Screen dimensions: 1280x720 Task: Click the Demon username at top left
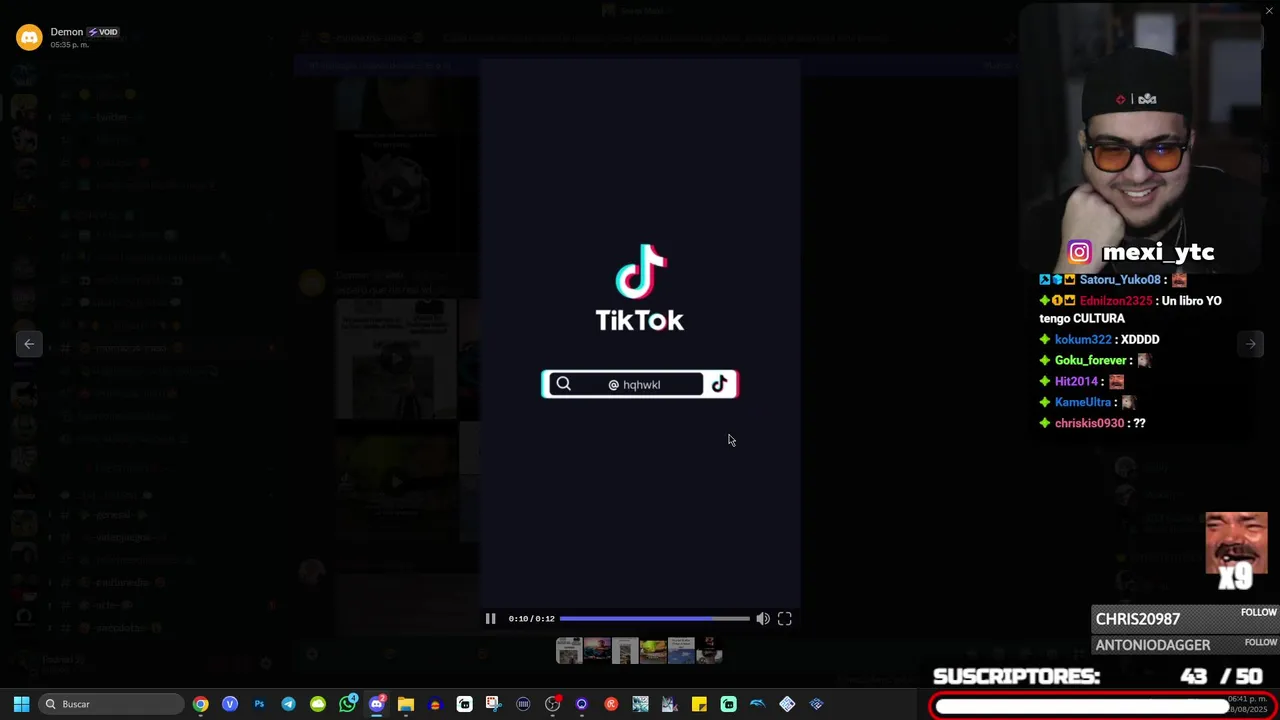[x=67, y=32]
